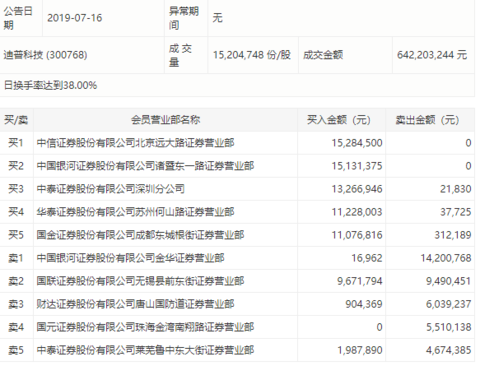Click the buy amount 16,962
The height and width of the screenshot is (366, 480).
coord(367,258)
